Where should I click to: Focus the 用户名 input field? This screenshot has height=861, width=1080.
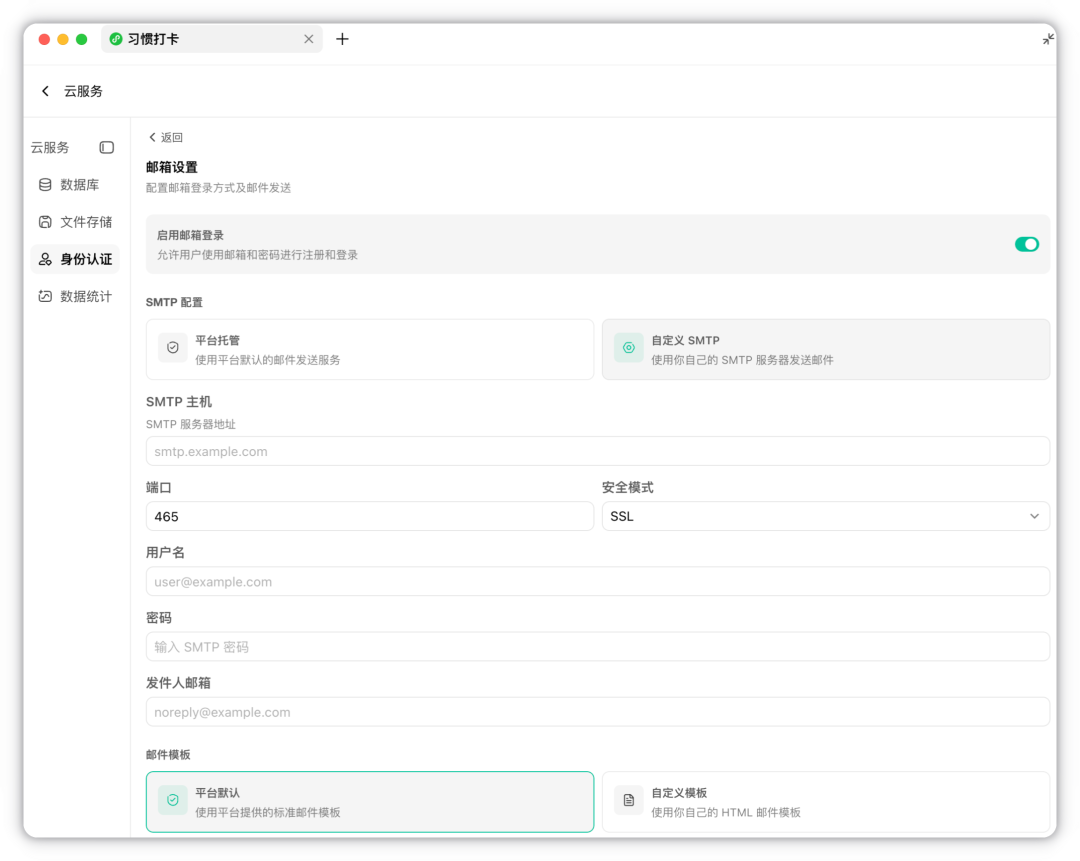pyautogui.click(x=598, y=581)
